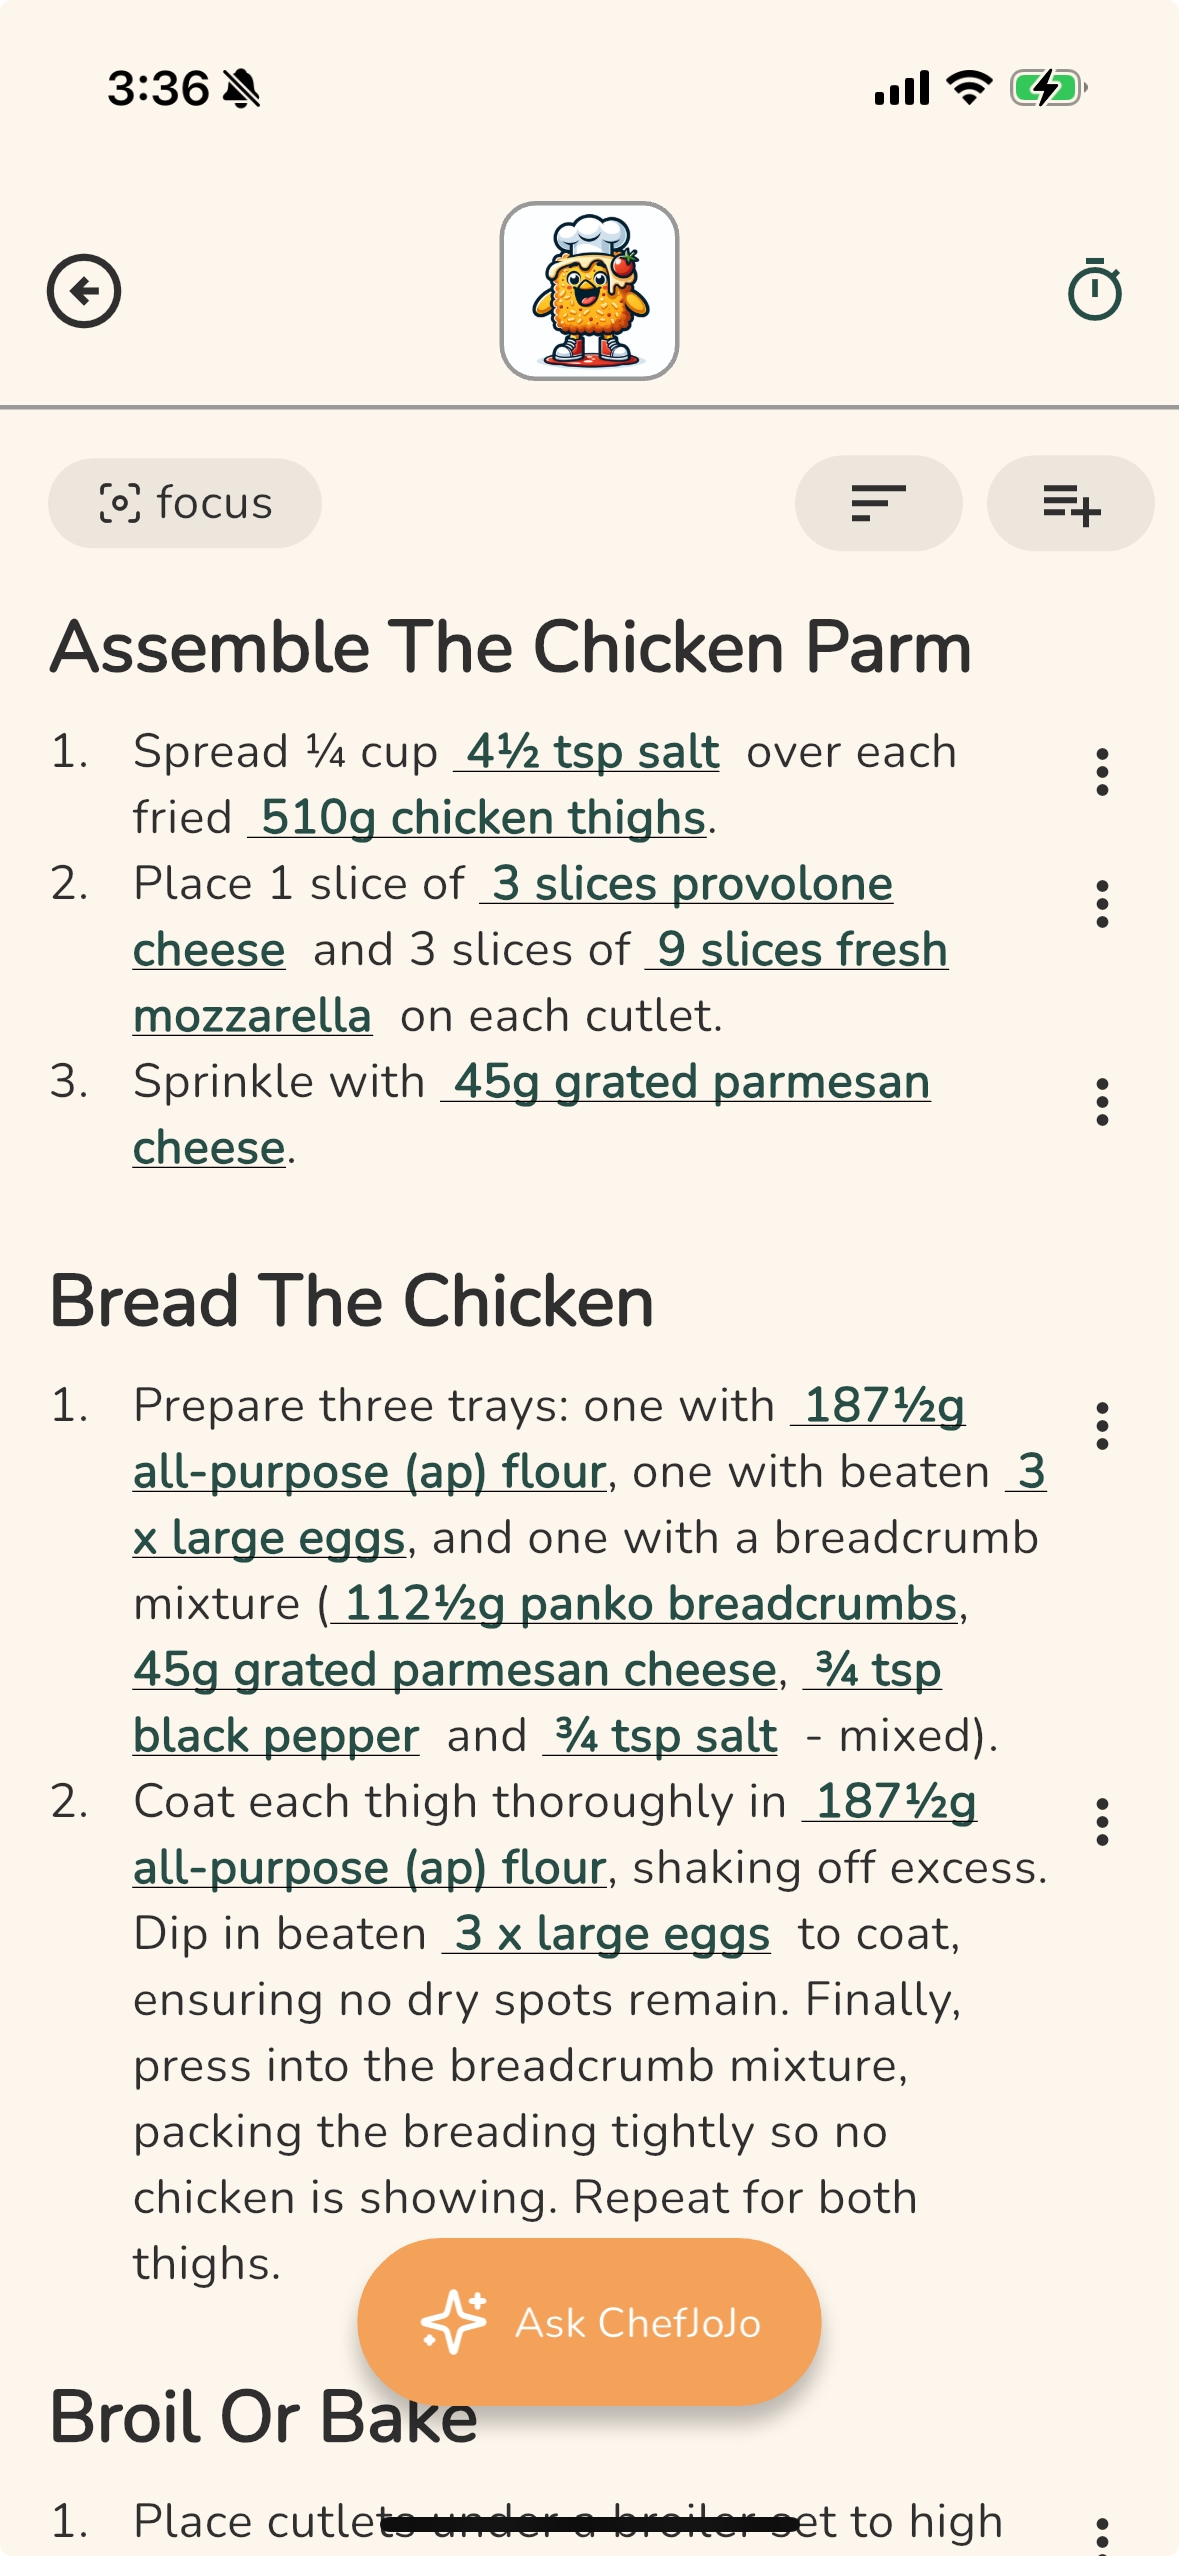
Task: Tap the back arrow icon
Action: tap(84, 291)
